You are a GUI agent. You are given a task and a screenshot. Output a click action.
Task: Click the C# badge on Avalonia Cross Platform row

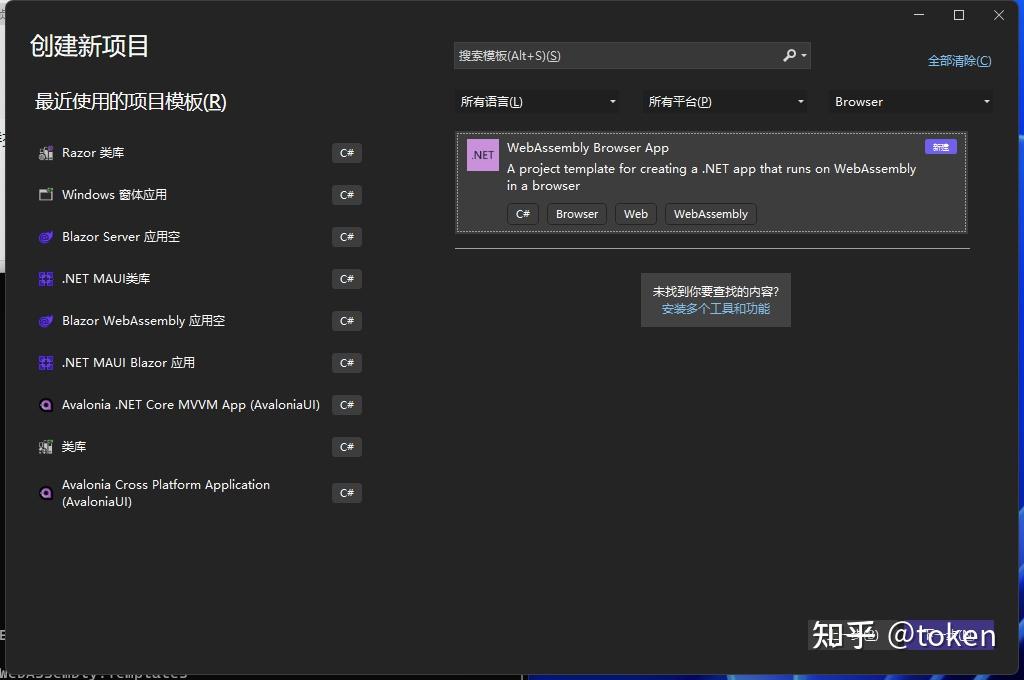click(x=347, y=493)
